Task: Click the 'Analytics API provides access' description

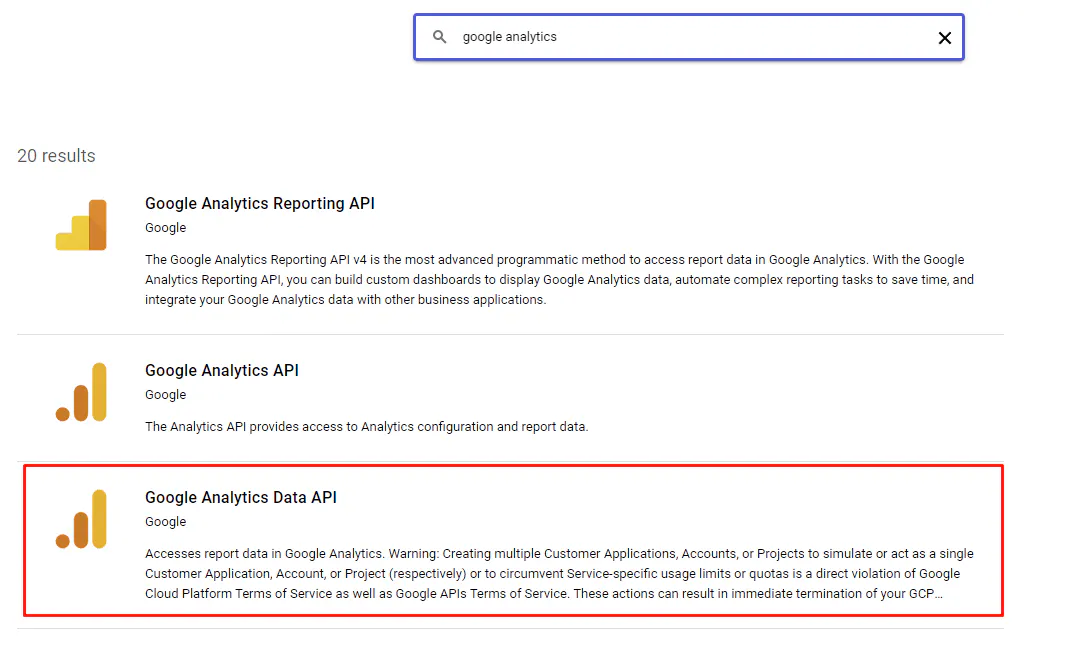Action: coord(366,427)
